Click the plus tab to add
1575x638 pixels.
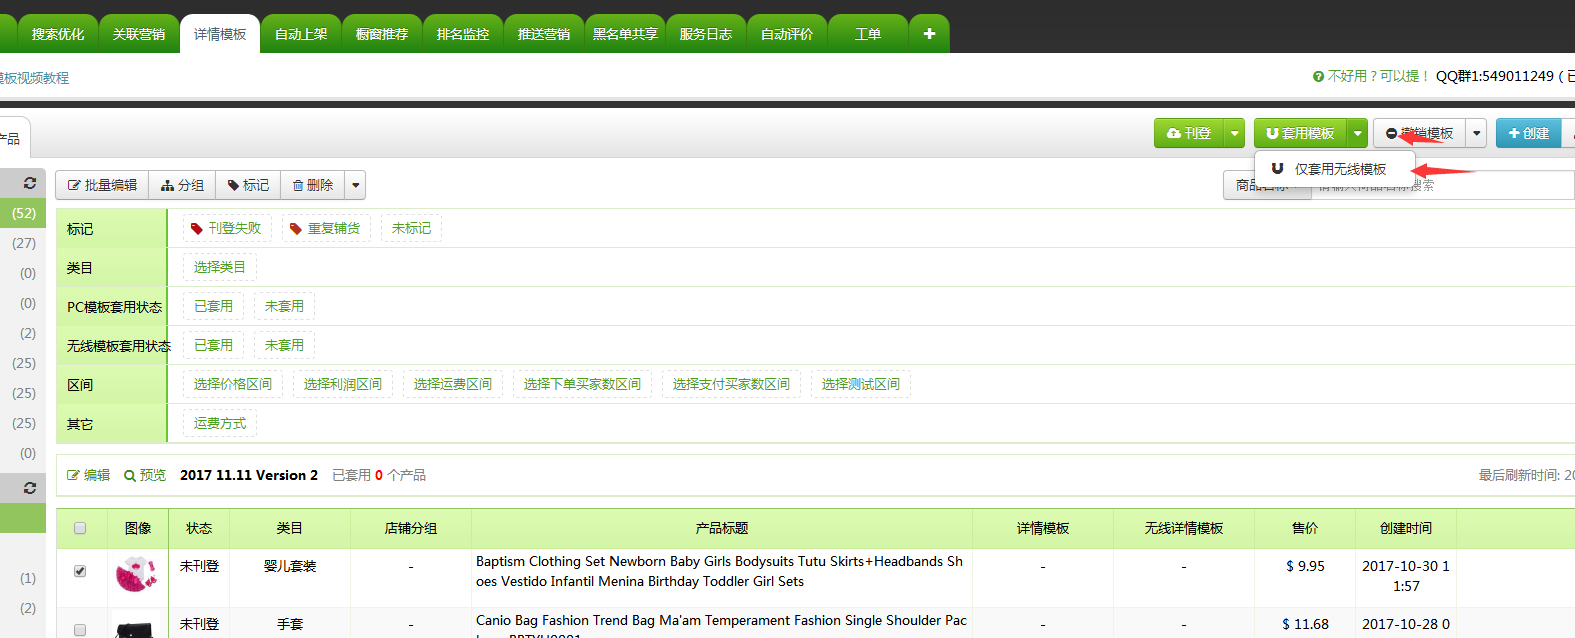pos(929,34)
